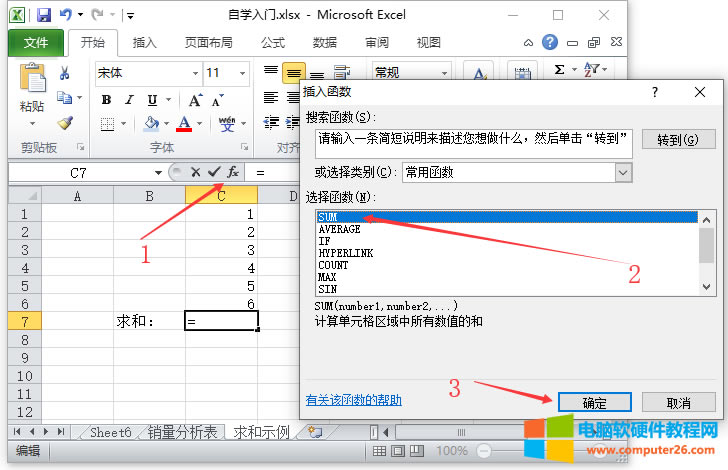Click the Select All corner cell

[25, 196]
